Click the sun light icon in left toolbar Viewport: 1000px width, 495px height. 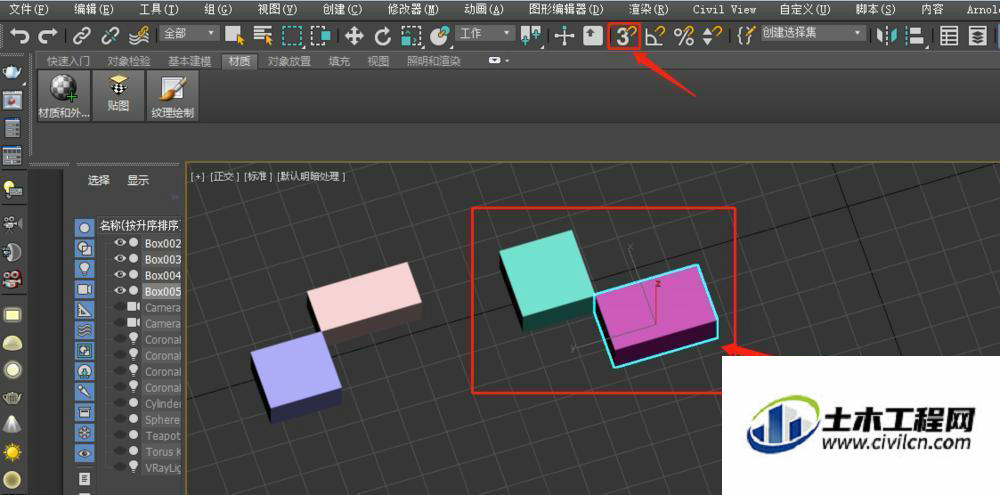click(12, 452)
